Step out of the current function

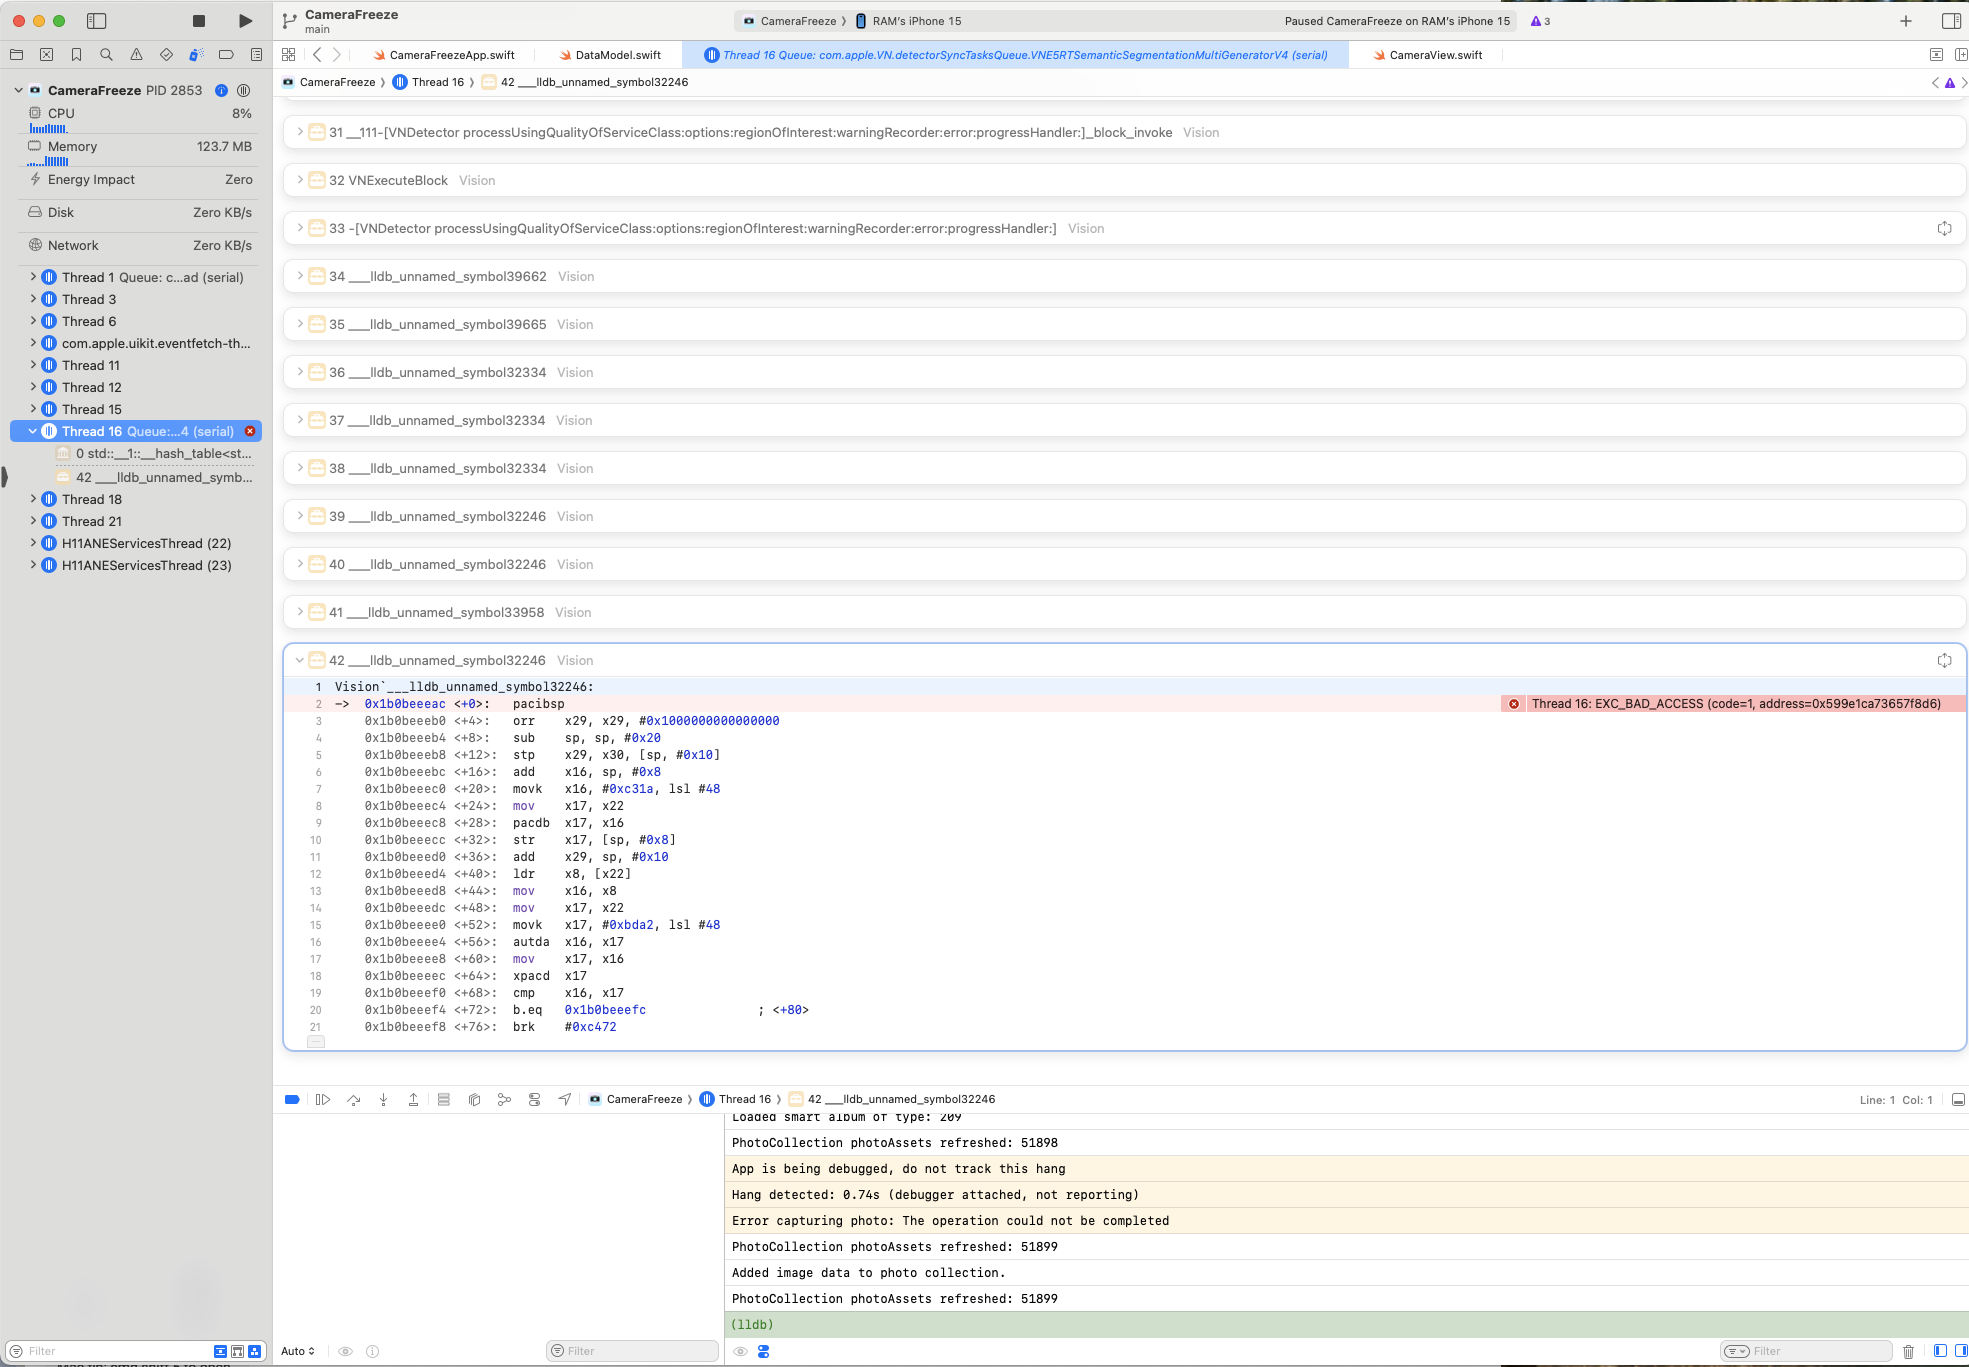[413, 1099]
